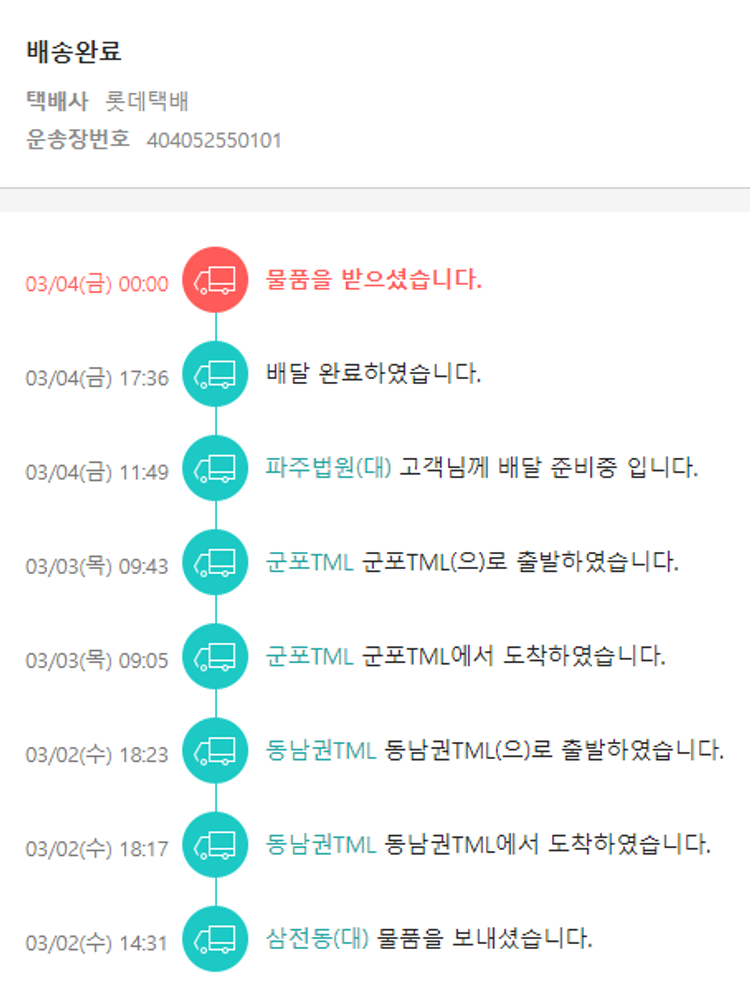
Task: Click tracking number 404052550101
Action: pos(214,140)
